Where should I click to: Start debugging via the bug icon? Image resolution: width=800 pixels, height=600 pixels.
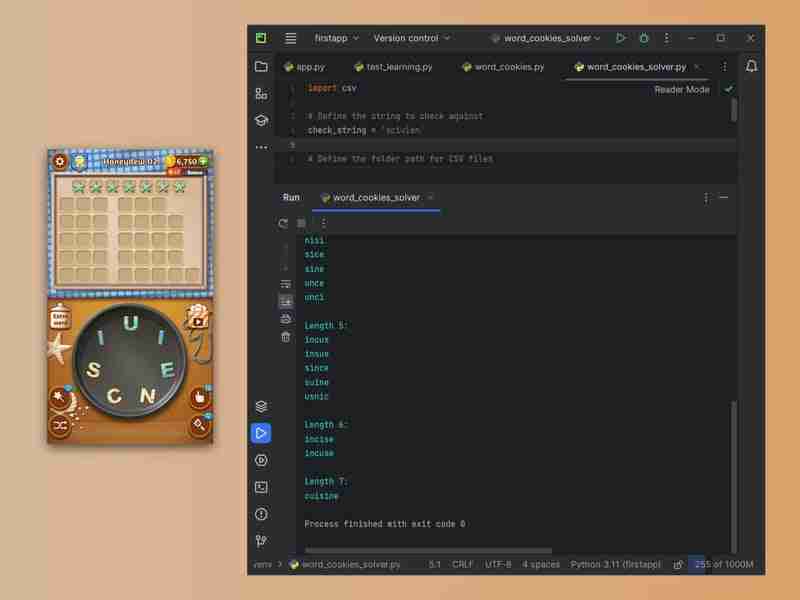(x=644, y=38)
